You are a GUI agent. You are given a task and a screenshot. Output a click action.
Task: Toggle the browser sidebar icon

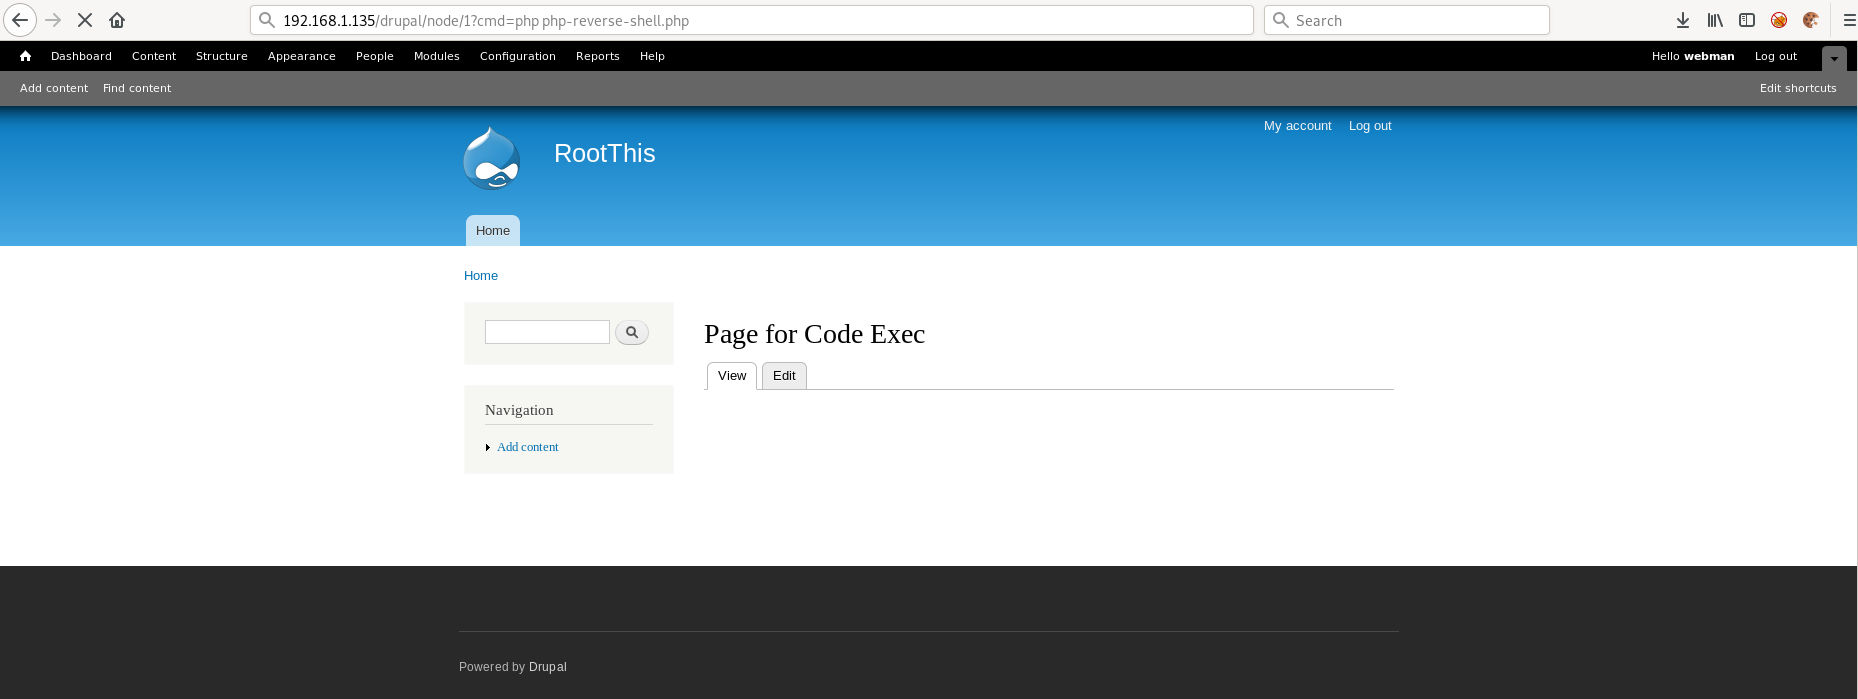coord(1747,20)
